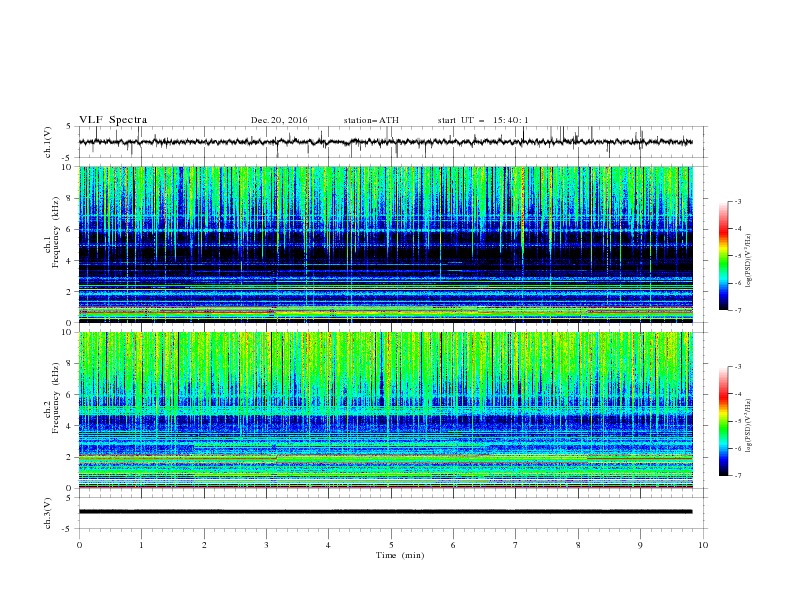Click the "-7" tick on ch.1 colorbar
Viewport: 792px width, 612px height.
pyautogui.click(x=738, y=310)
